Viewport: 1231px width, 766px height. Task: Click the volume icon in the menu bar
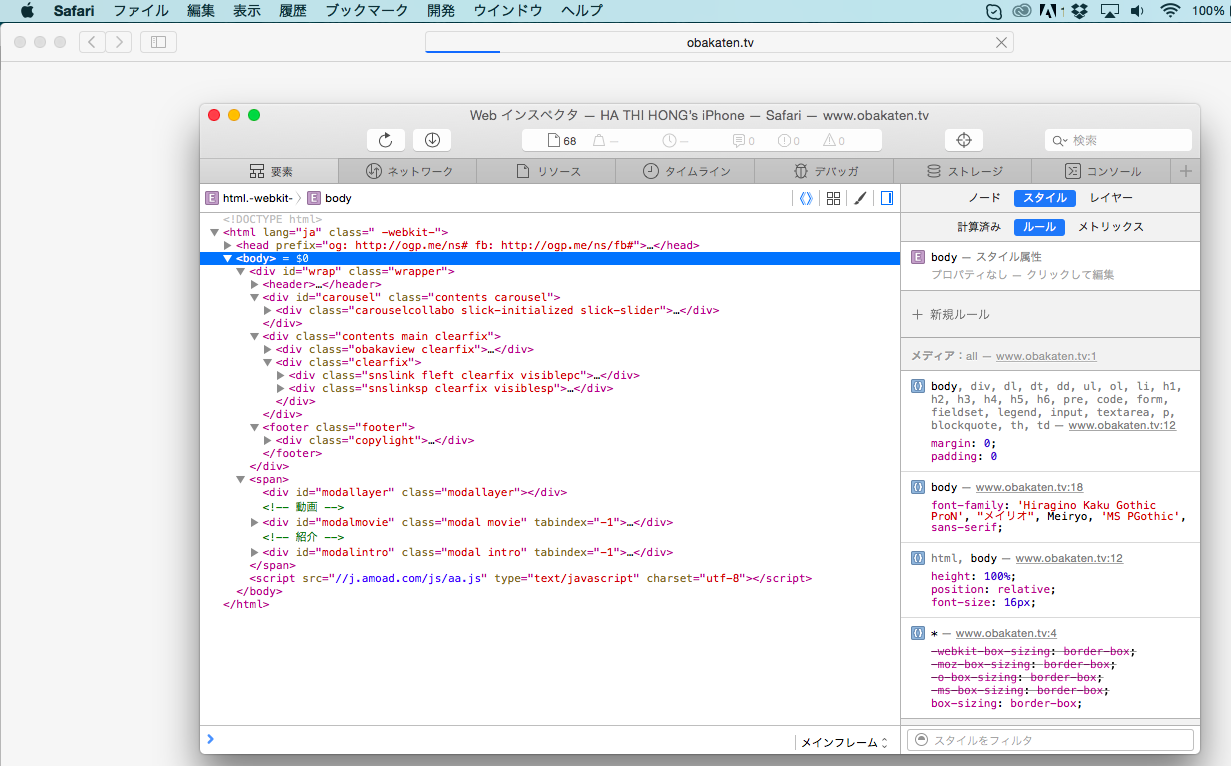coord(1137,11)
